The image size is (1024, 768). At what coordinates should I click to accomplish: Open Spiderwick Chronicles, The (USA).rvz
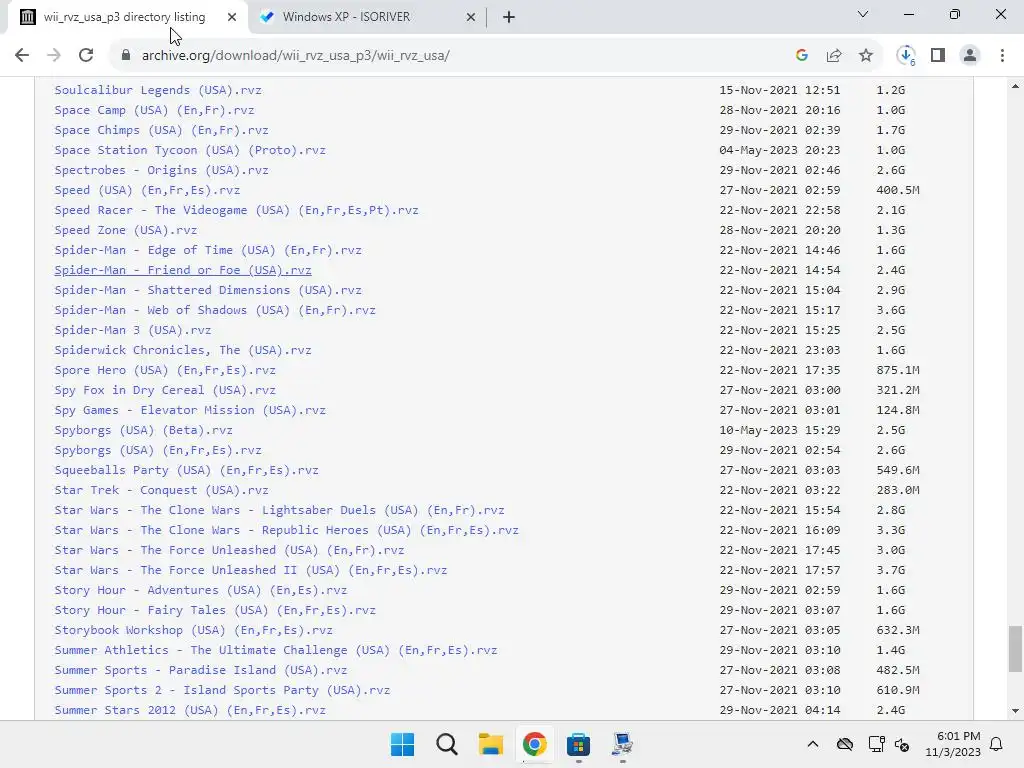tap(183, 350)
